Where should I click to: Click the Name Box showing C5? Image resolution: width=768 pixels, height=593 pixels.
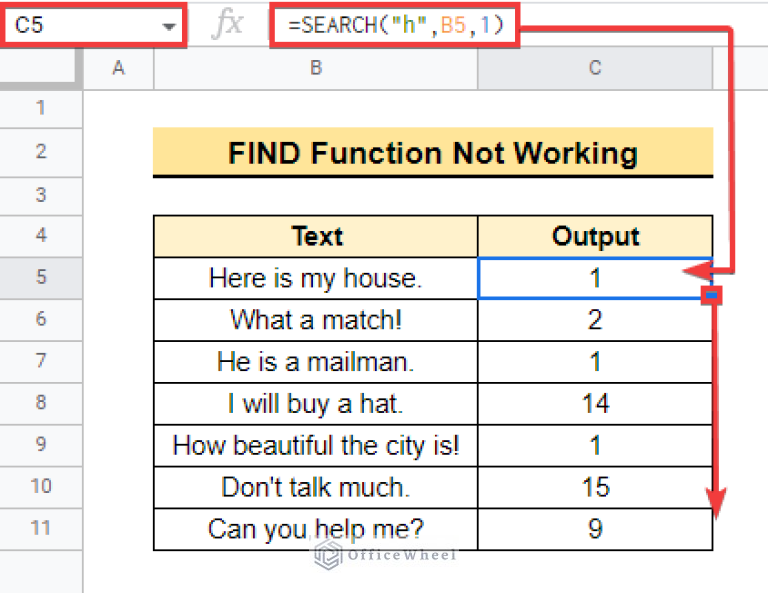(80, 26)
